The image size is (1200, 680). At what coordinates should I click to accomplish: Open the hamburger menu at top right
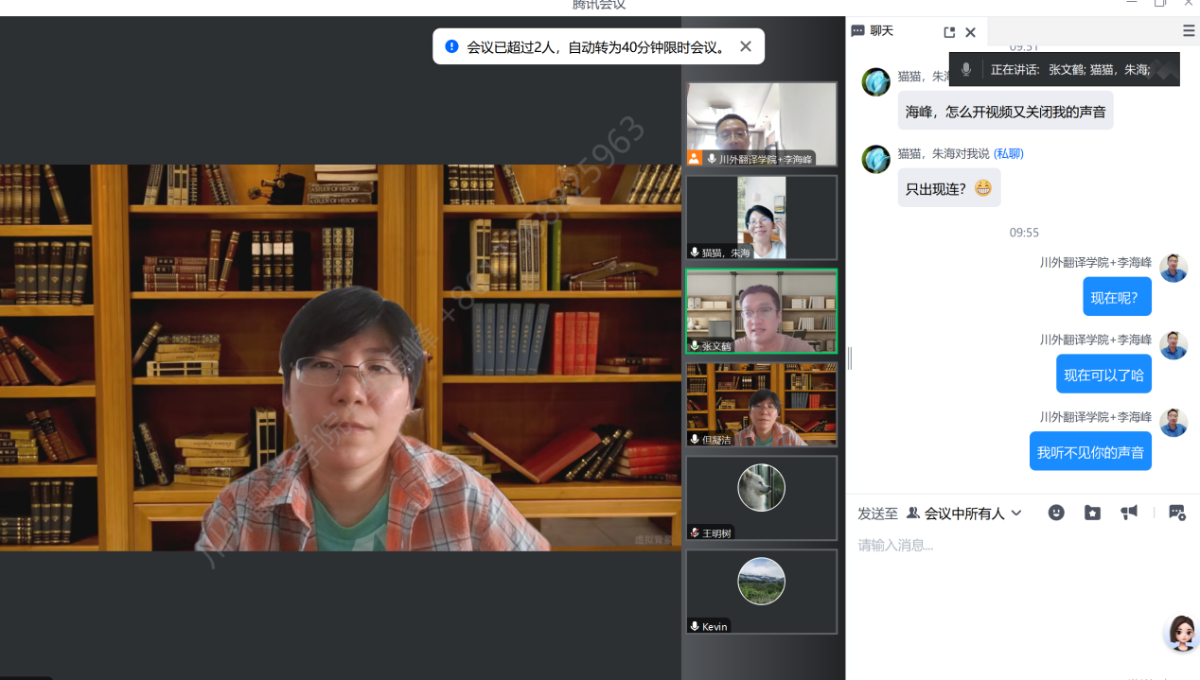coord(1188,31)
